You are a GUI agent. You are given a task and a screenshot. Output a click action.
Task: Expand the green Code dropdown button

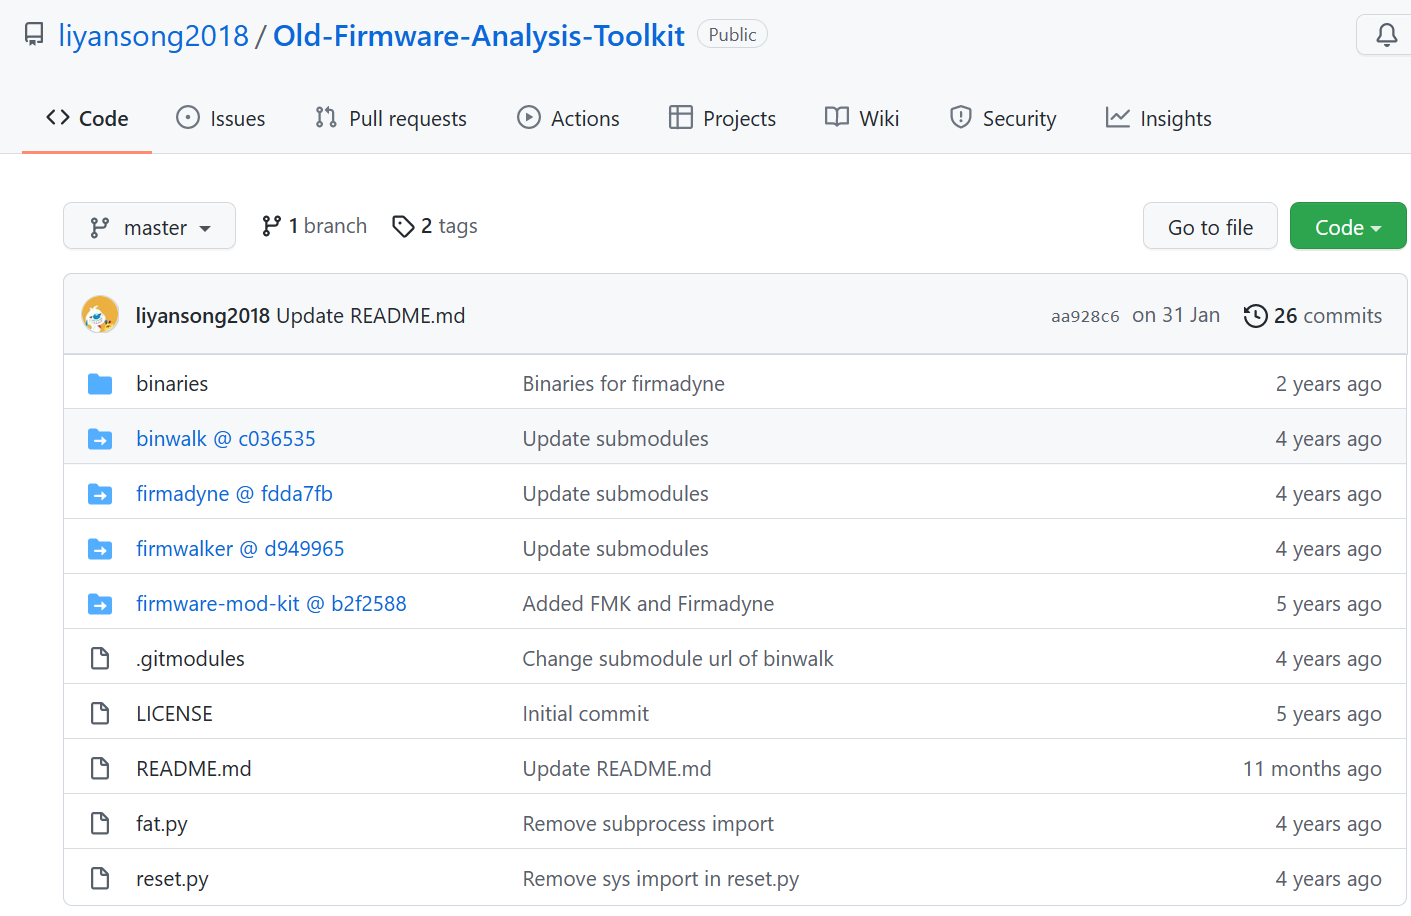coord(1347,227)
